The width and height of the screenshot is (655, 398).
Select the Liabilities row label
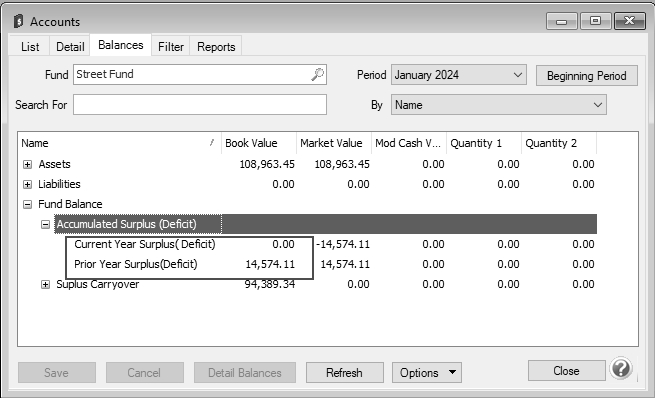59,184
